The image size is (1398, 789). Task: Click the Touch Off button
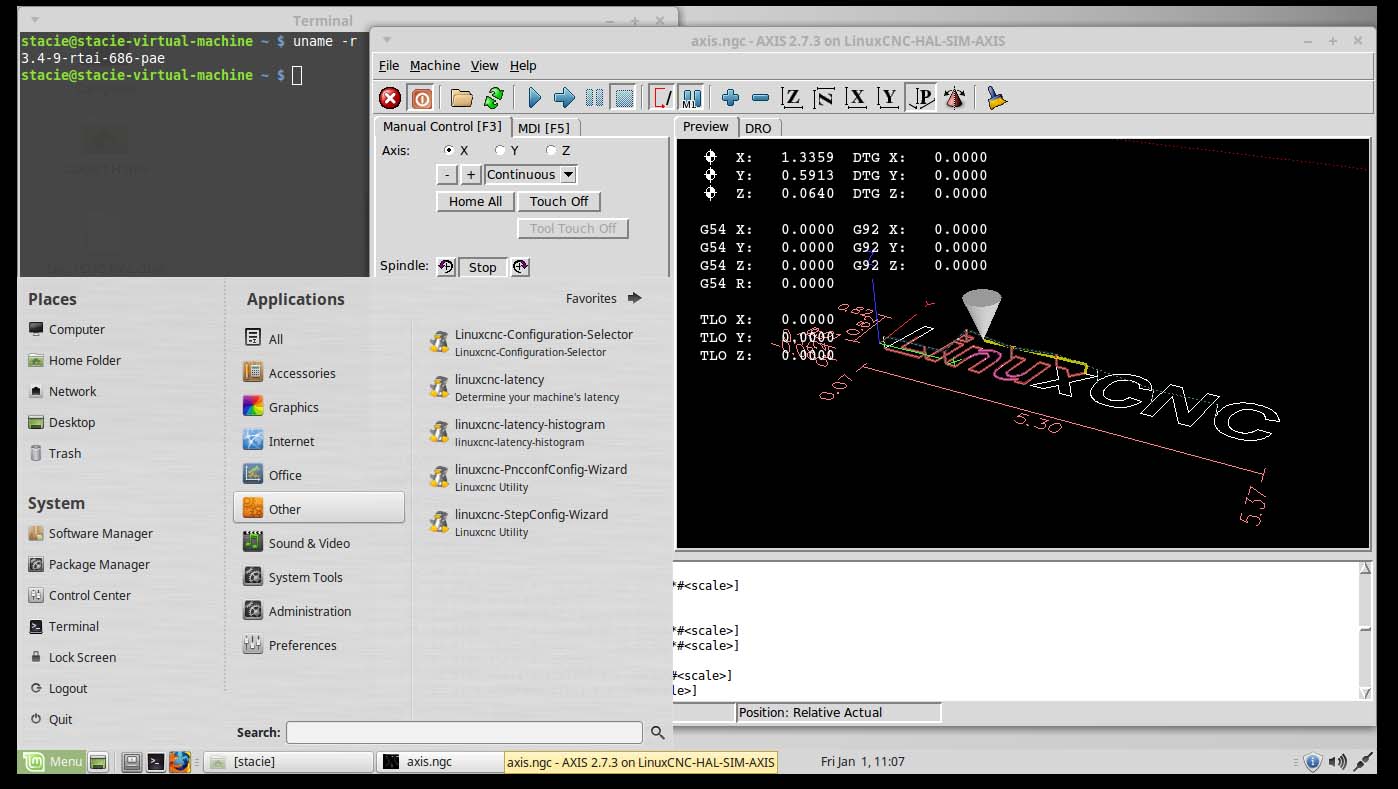559,202
